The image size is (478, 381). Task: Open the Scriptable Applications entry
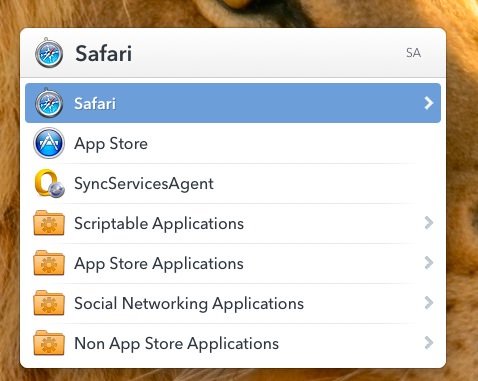pyautogui.click(x=233, y=223)
